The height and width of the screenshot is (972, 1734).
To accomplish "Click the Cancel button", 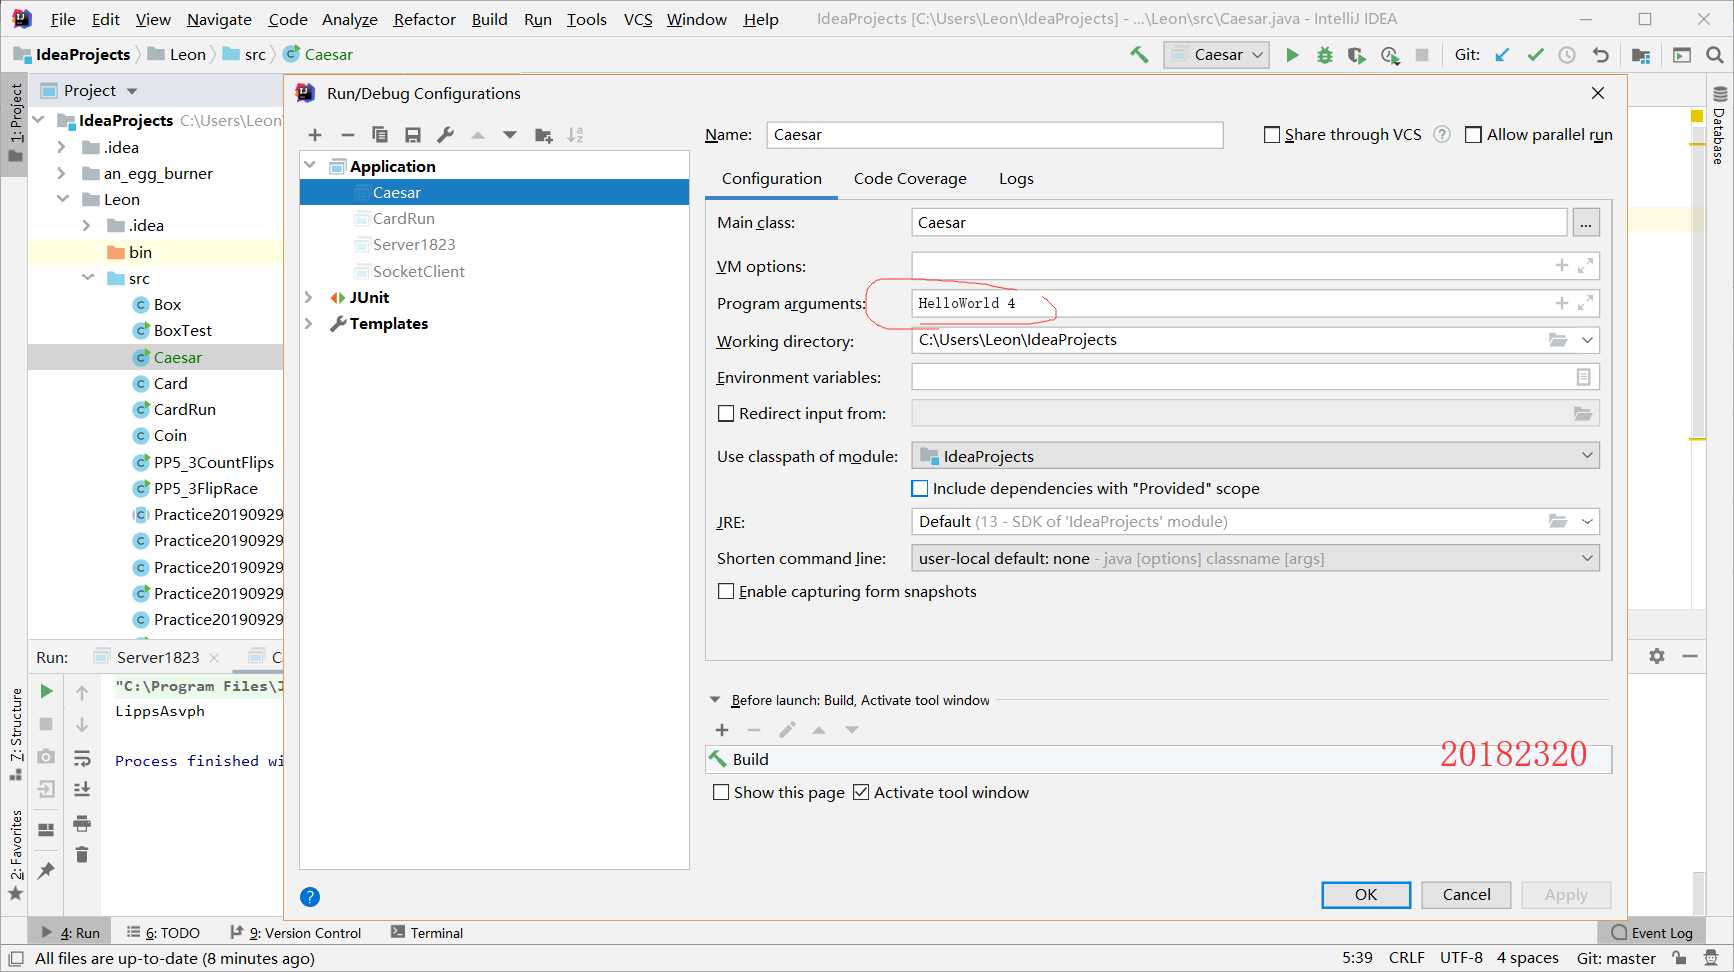I will tap(1466, 895).
